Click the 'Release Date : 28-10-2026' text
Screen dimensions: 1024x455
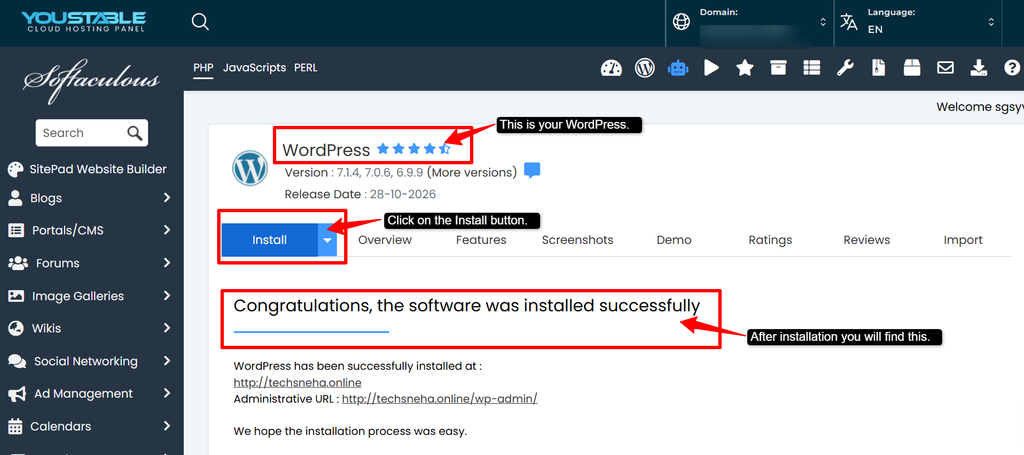pos(360,194)
